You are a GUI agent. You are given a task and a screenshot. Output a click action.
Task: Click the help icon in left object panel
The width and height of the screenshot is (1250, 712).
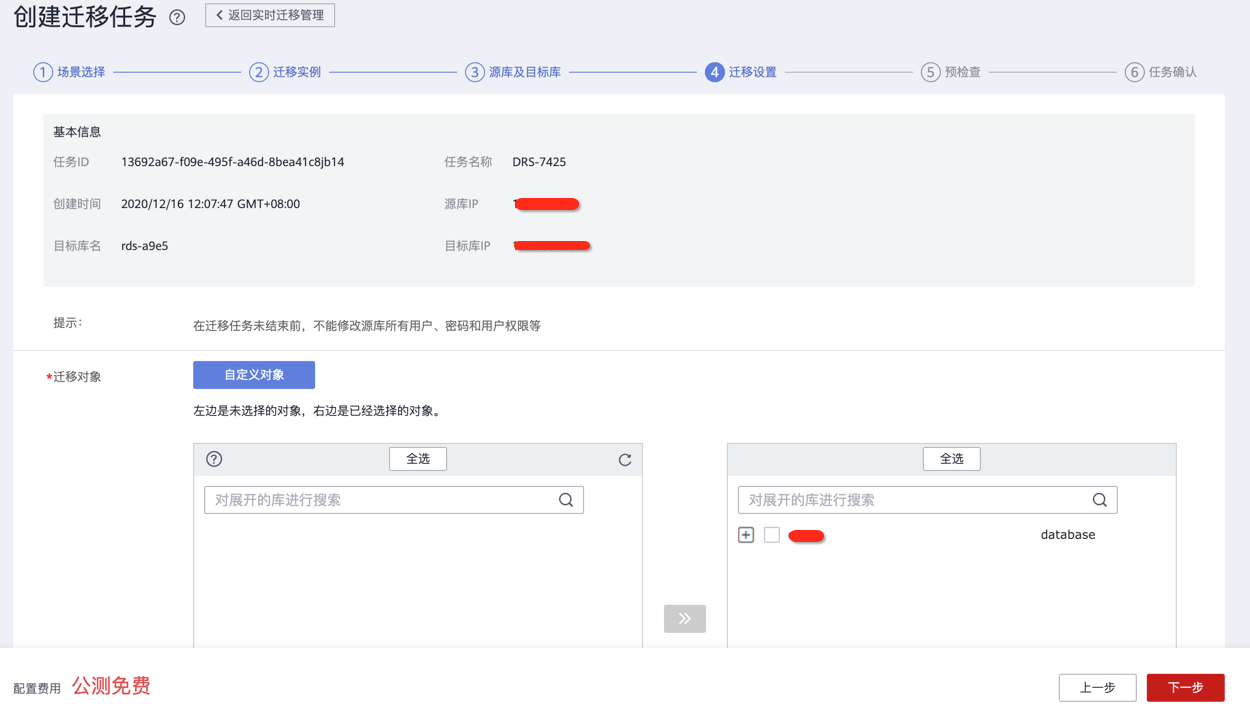(x=214, y=459)
